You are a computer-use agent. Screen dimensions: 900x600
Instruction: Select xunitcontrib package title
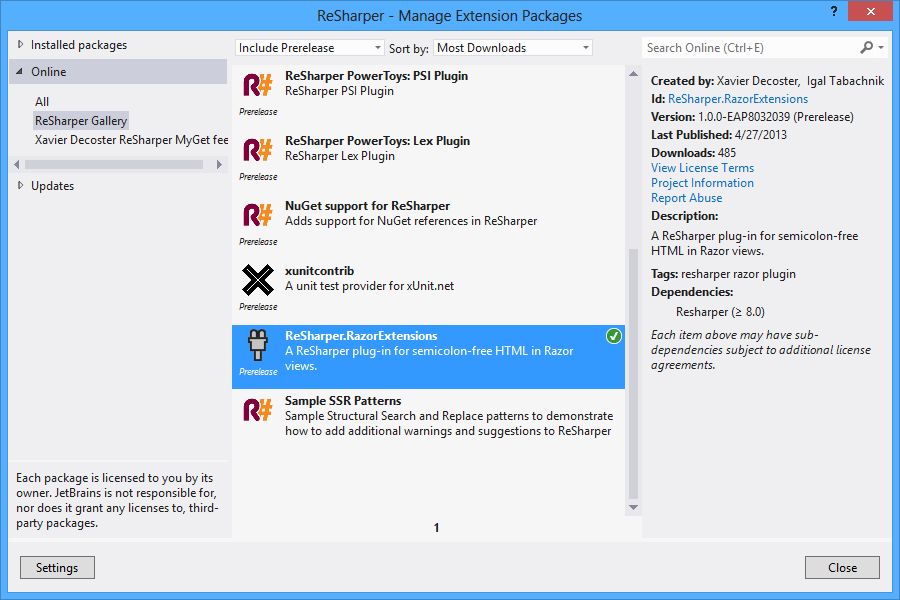point(319,270)
